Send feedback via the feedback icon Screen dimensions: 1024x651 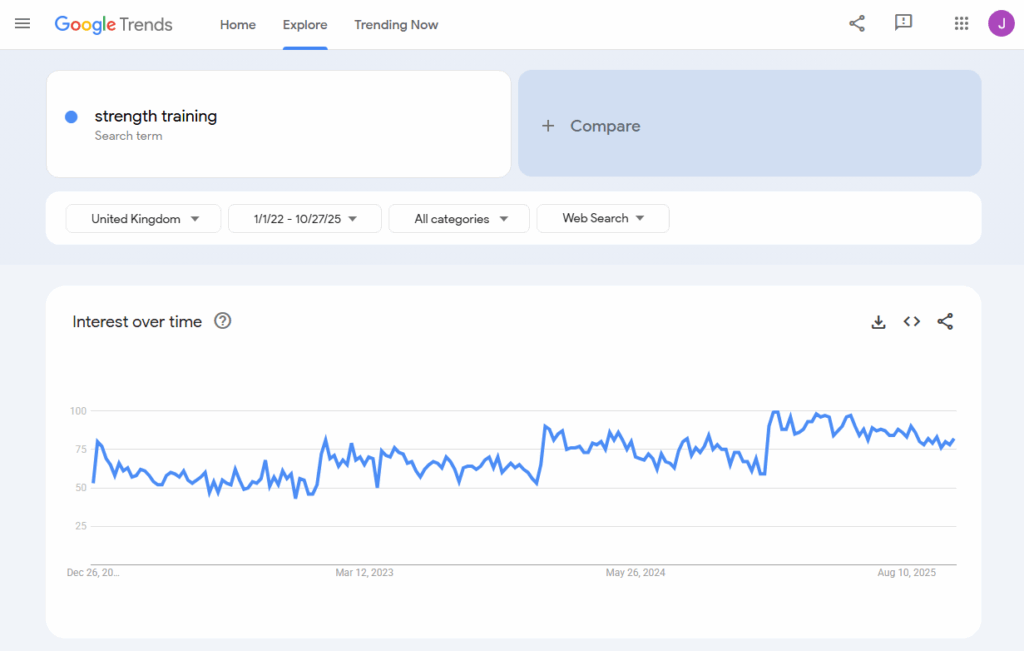coord(903,23)
